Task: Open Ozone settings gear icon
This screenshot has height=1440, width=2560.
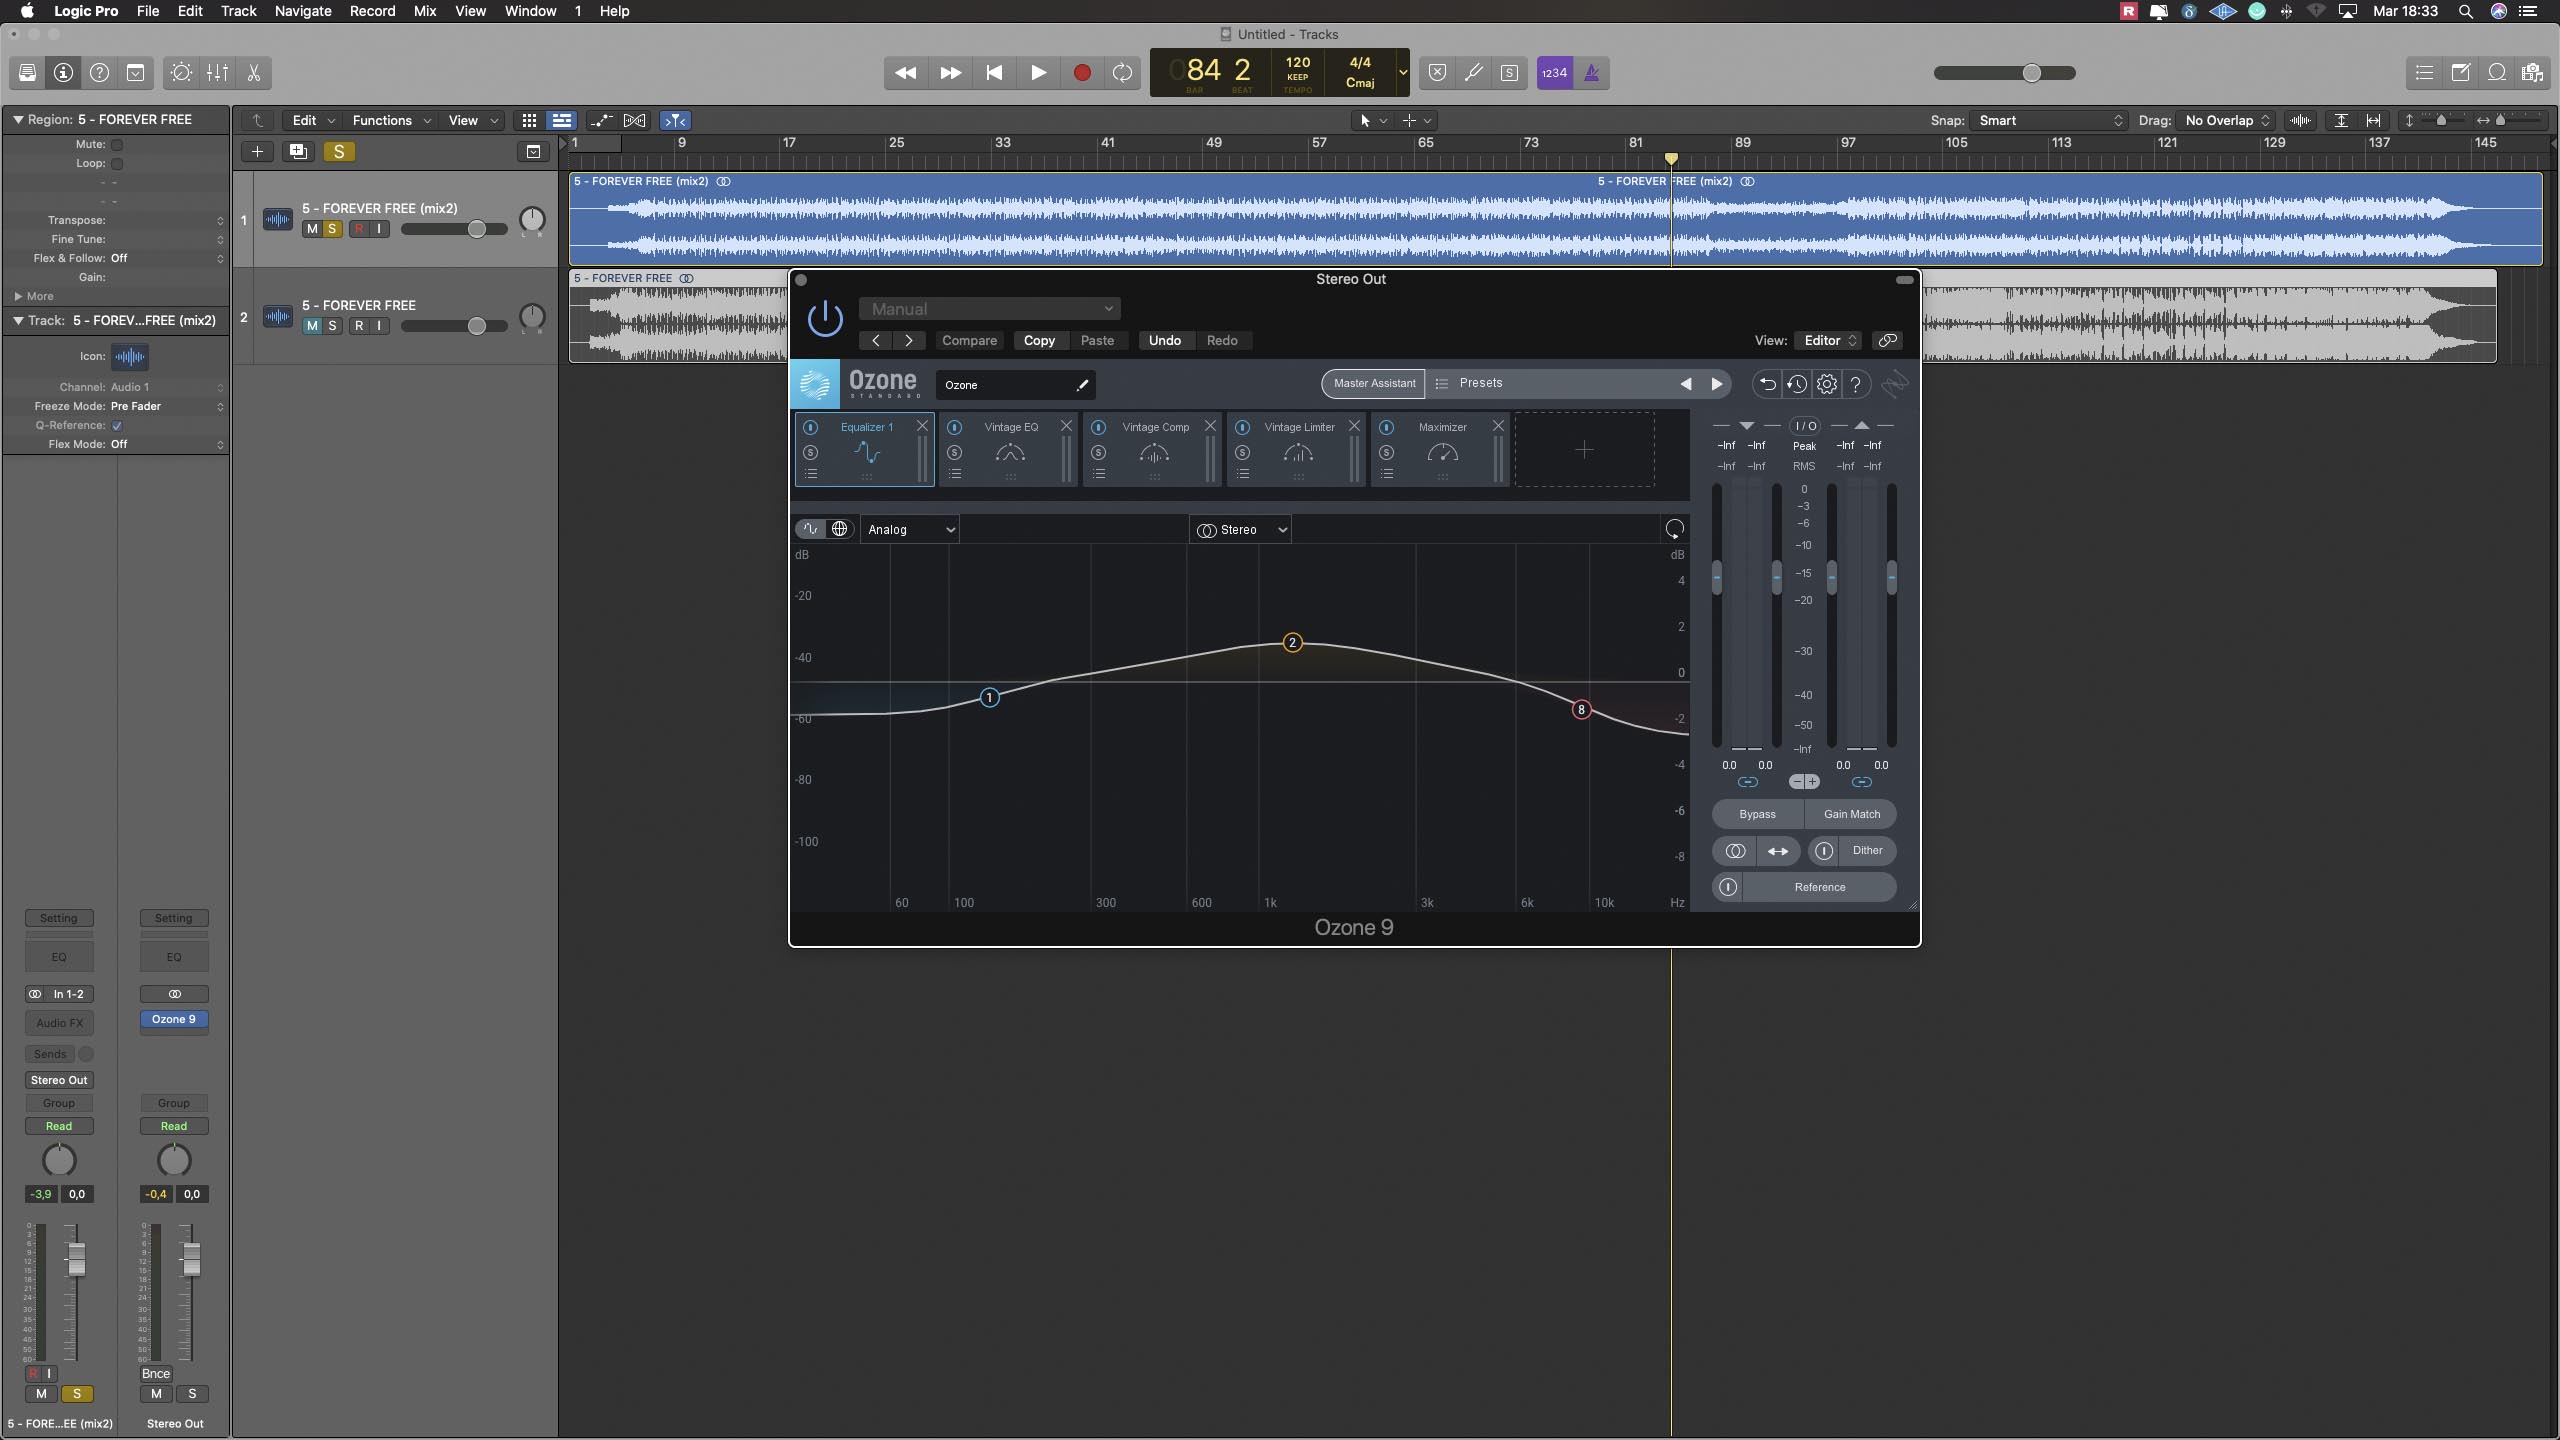Action: point(1826,384)
